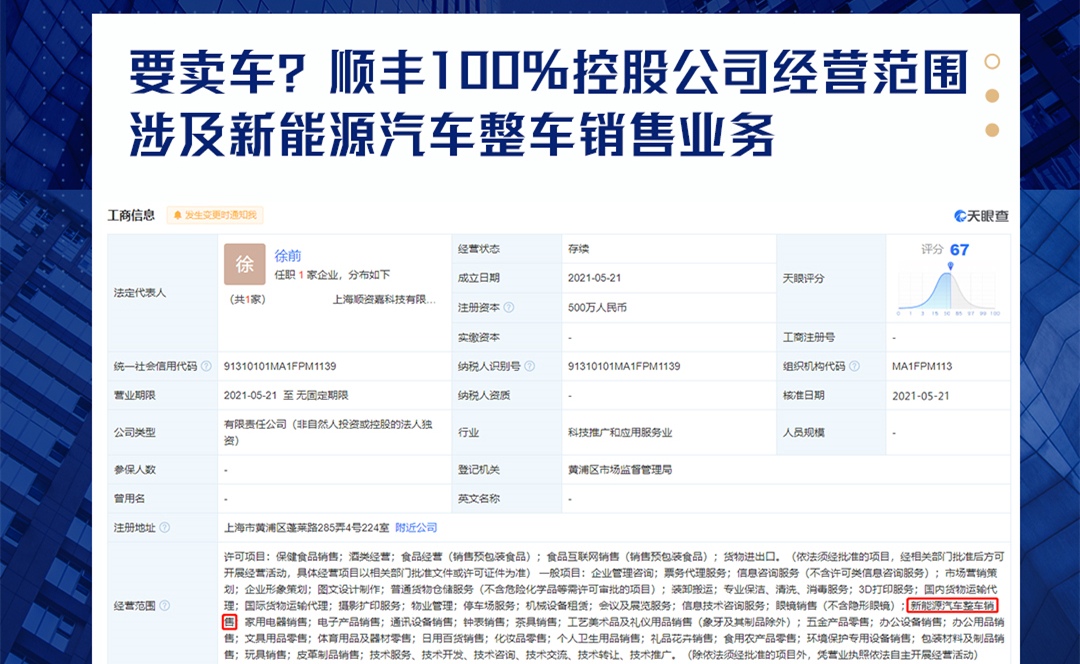Image resolution: width=1080 pixels, height=664 pixels.
Task: Open legal representative 徐前 profile link
Action: tap(288, 256)
